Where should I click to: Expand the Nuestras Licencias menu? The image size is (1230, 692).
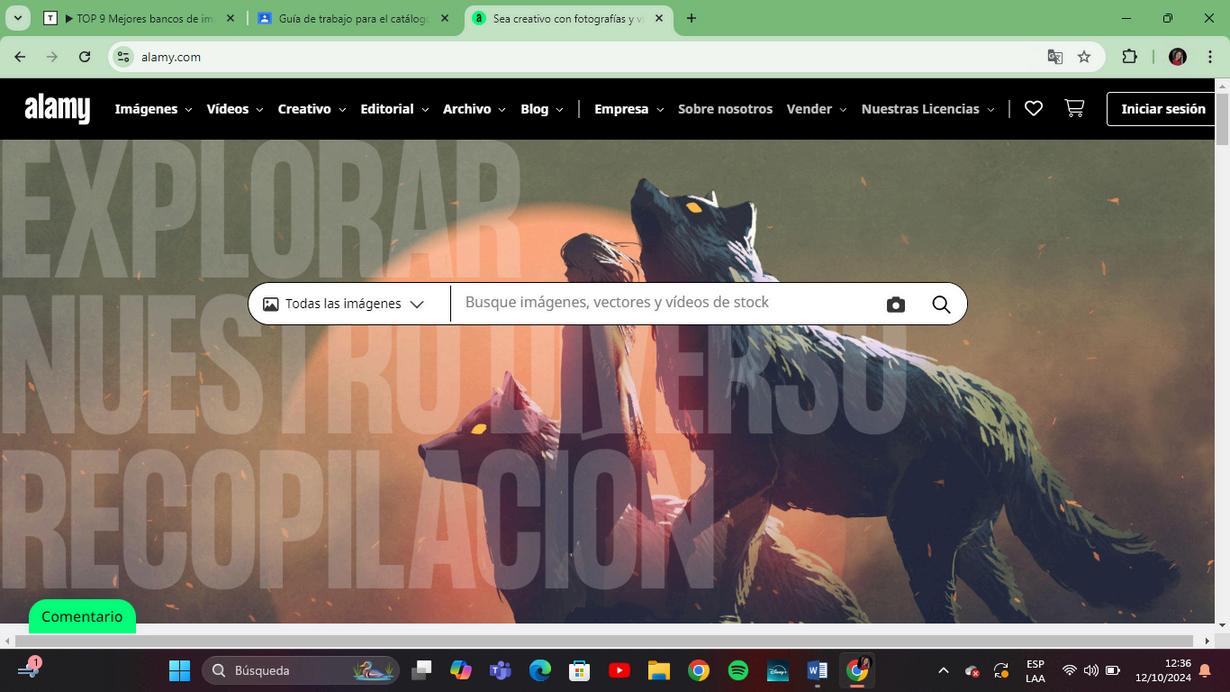click(x=928, y=109)
